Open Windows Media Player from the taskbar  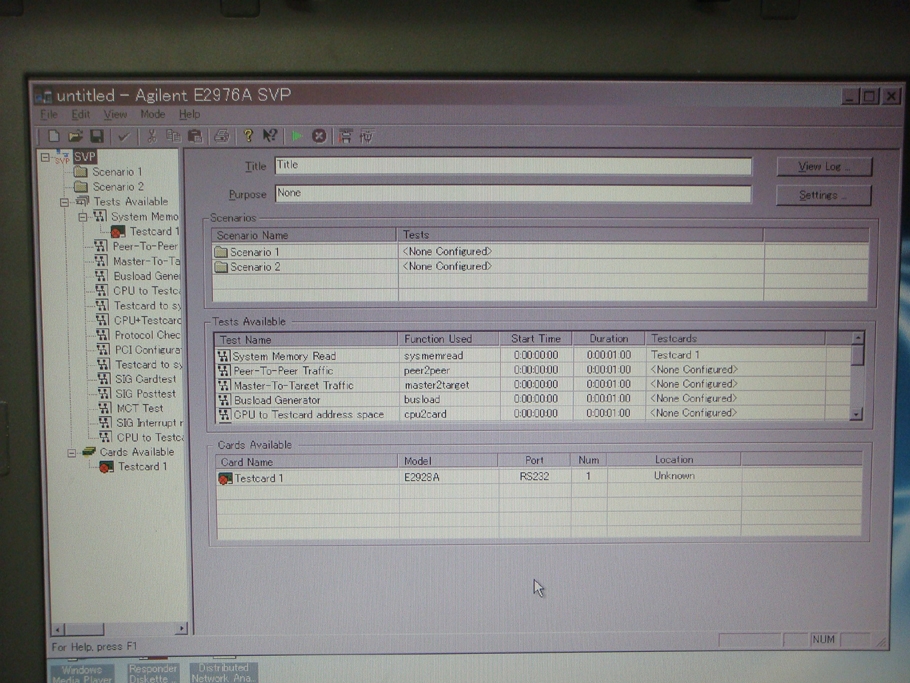pos(82,674)
